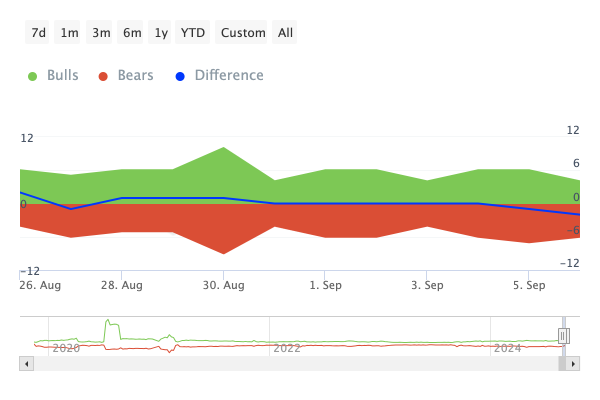
Task: Toggle the Bulls series in legend
Action: (x=54, y=76)
